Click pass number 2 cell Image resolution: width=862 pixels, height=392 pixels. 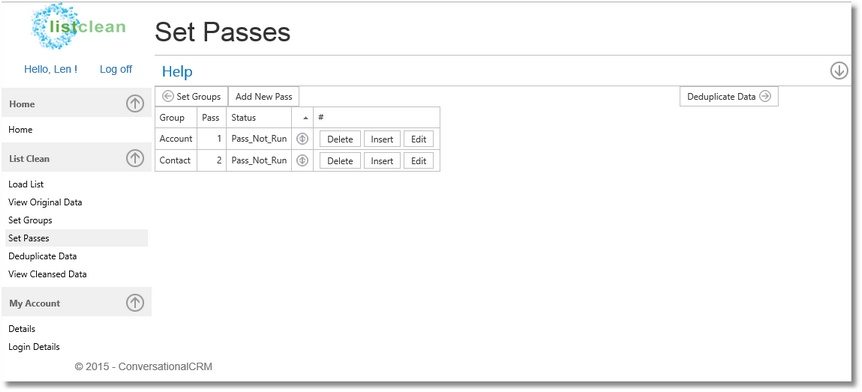(212, 161)
